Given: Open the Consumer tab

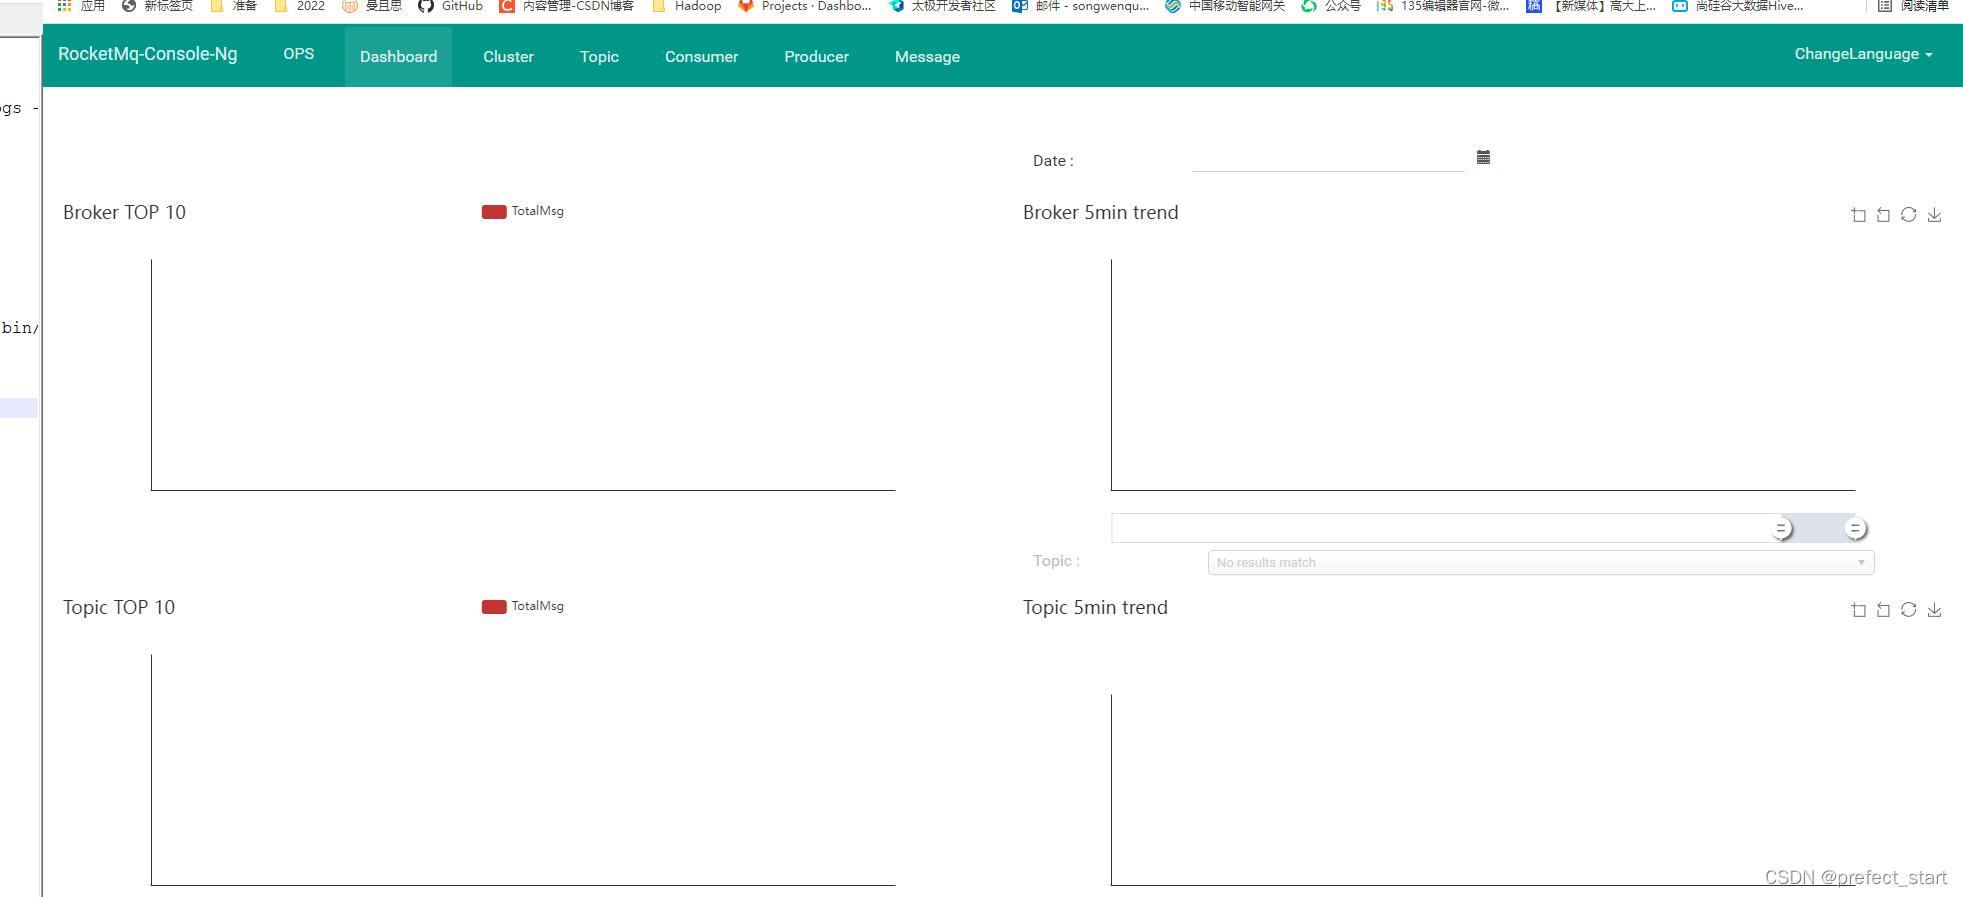Looking at the screenshot, I should coord(702,57).
